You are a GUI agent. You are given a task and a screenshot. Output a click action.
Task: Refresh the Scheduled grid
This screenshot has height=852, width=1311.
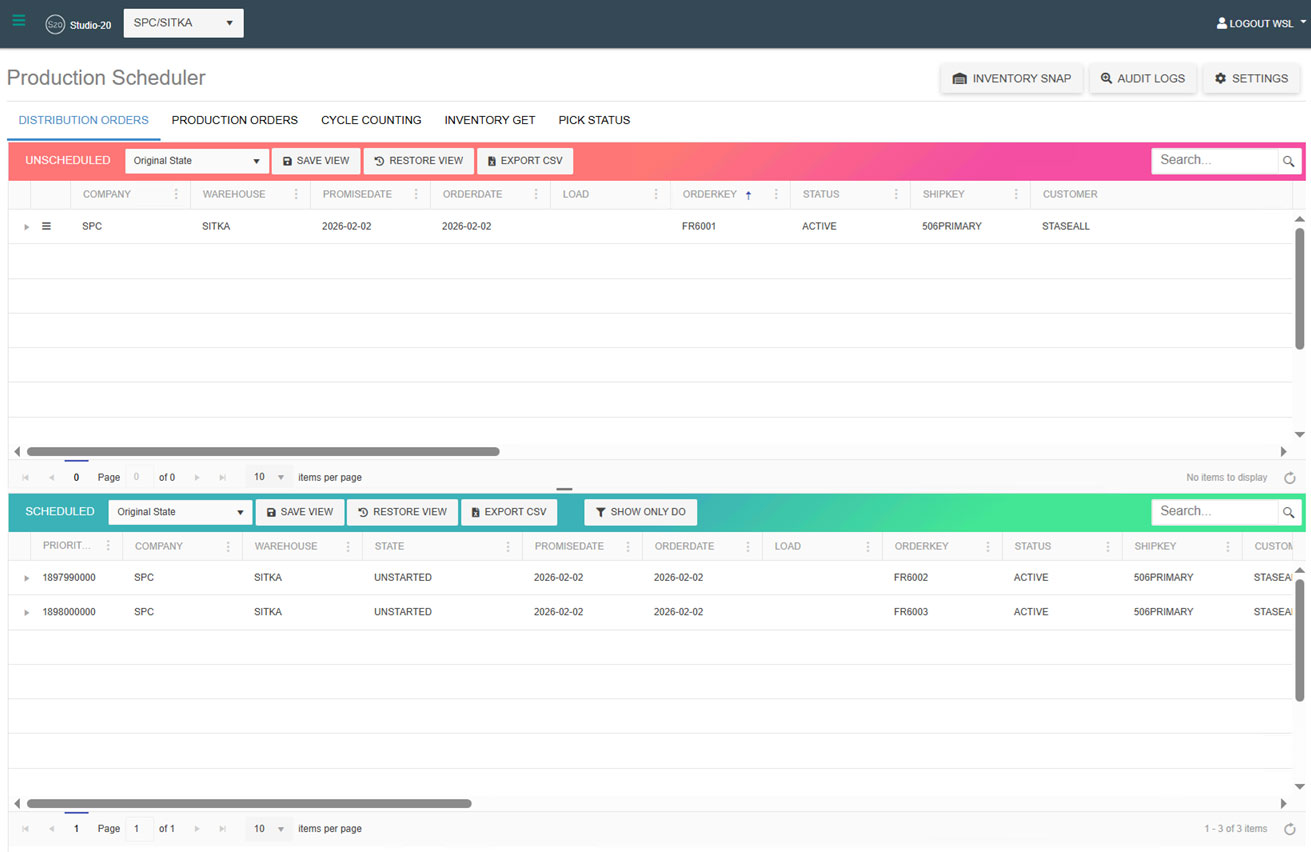[x=1289, y=829]
